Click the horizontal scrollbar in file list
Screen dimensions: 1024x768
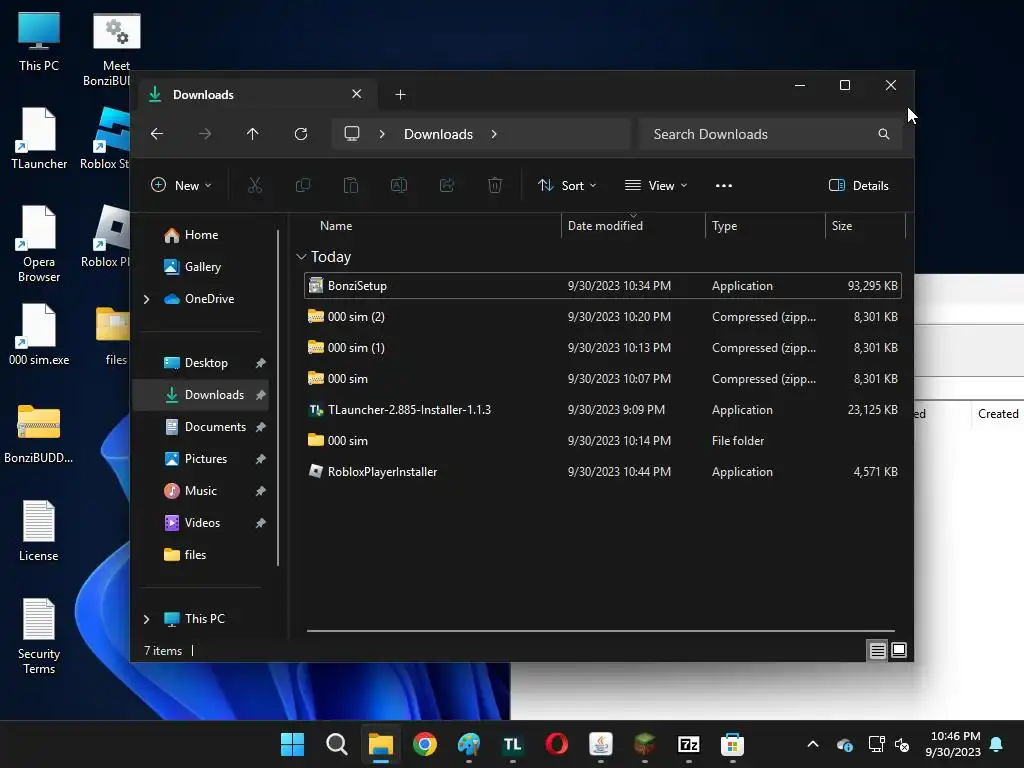(601, 631)
